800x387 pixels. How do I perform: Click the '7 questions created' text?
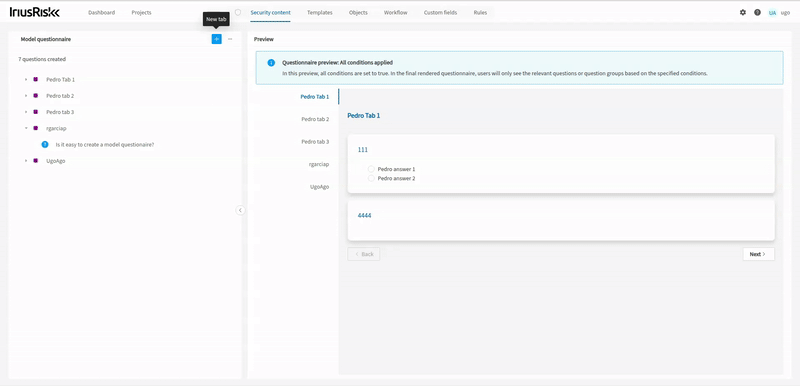click(x=42, y=59)
